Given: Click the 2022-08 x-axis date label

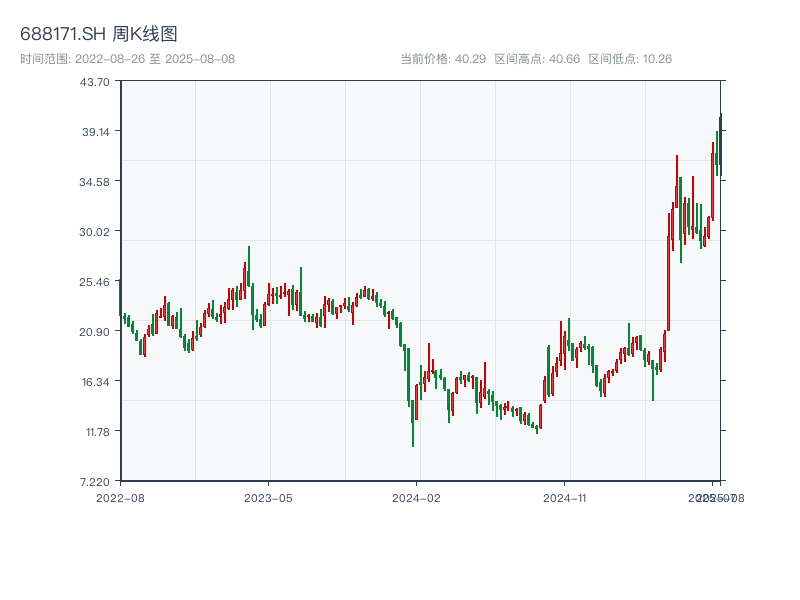Looking at the screenshot, I should point(120,497).
